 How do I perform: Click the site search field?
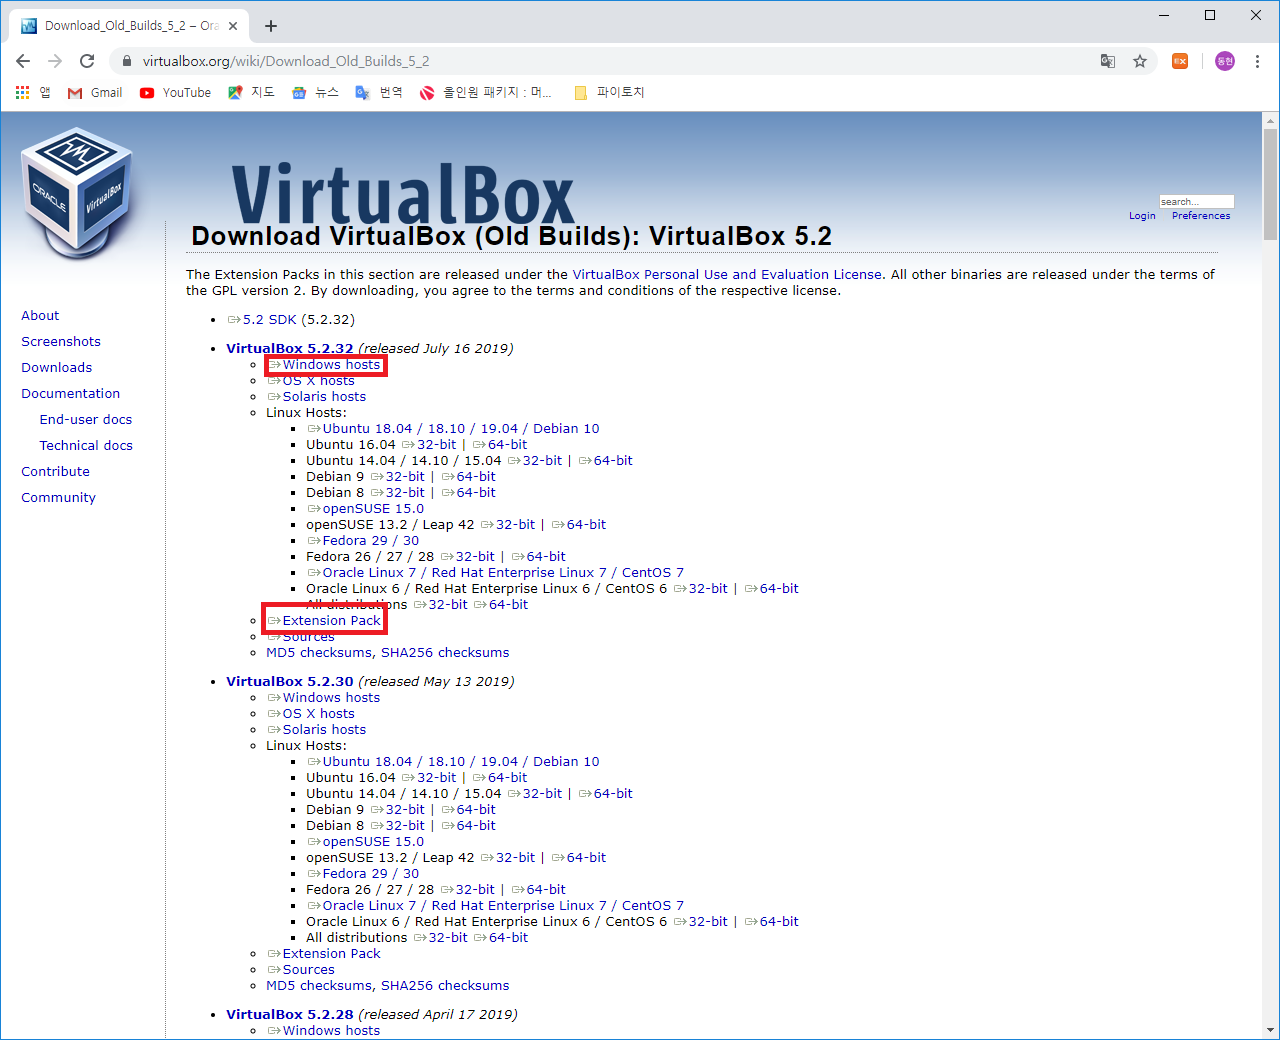(x=1196, y=201)
